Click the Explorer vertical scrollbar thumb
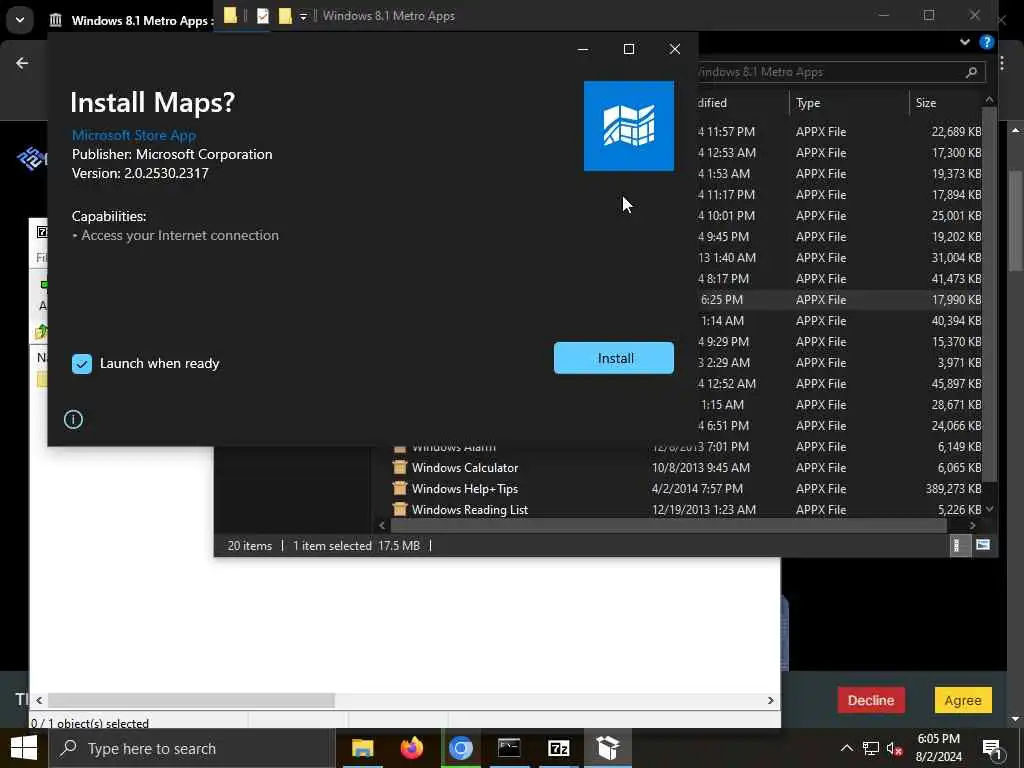 pyautogui.click(x=989, y=294)
